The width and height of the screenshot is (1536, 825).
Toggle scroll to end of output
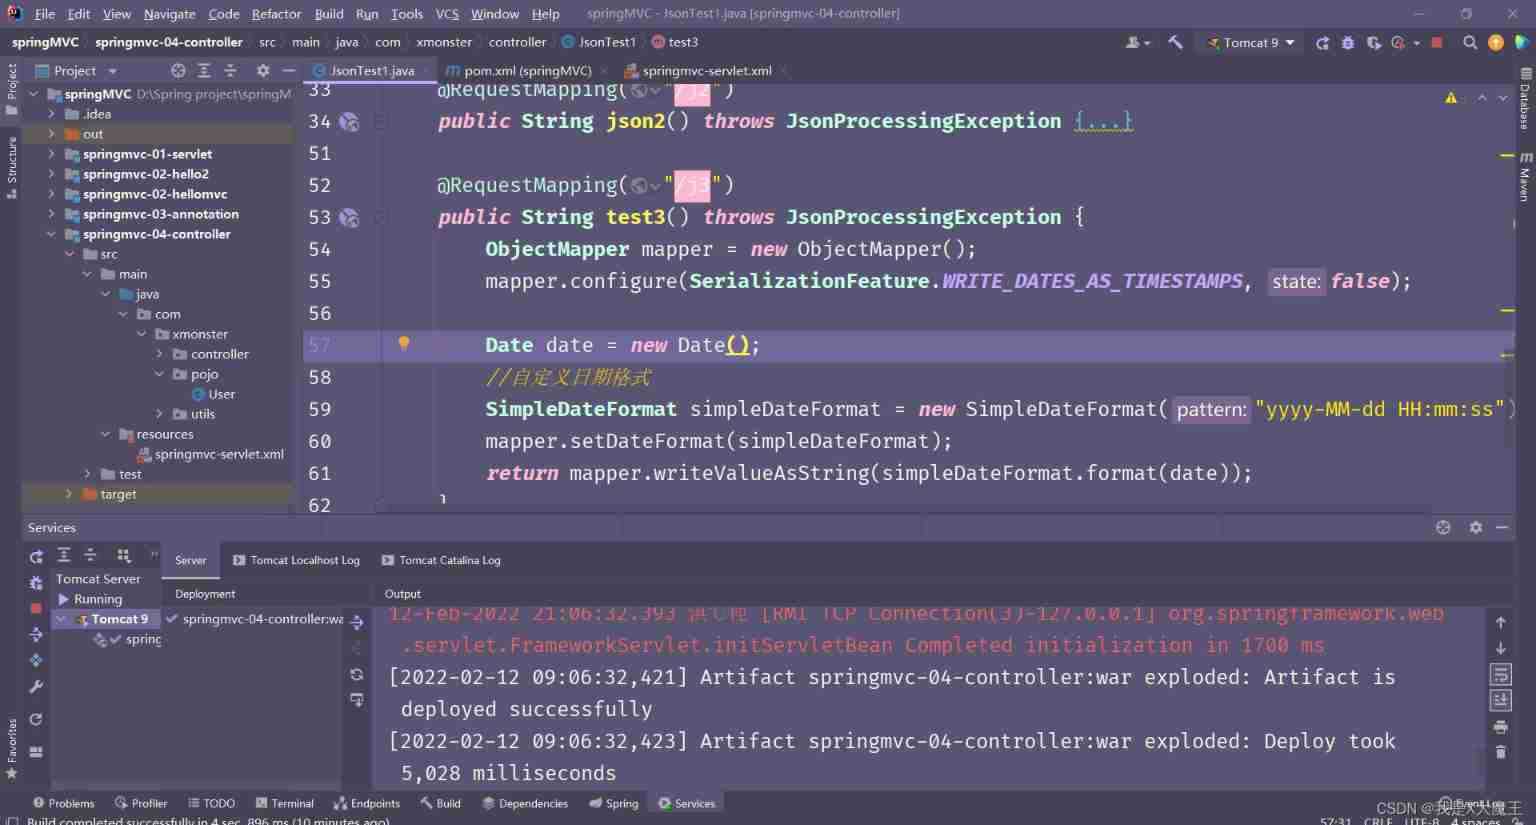pos(1500,700)
